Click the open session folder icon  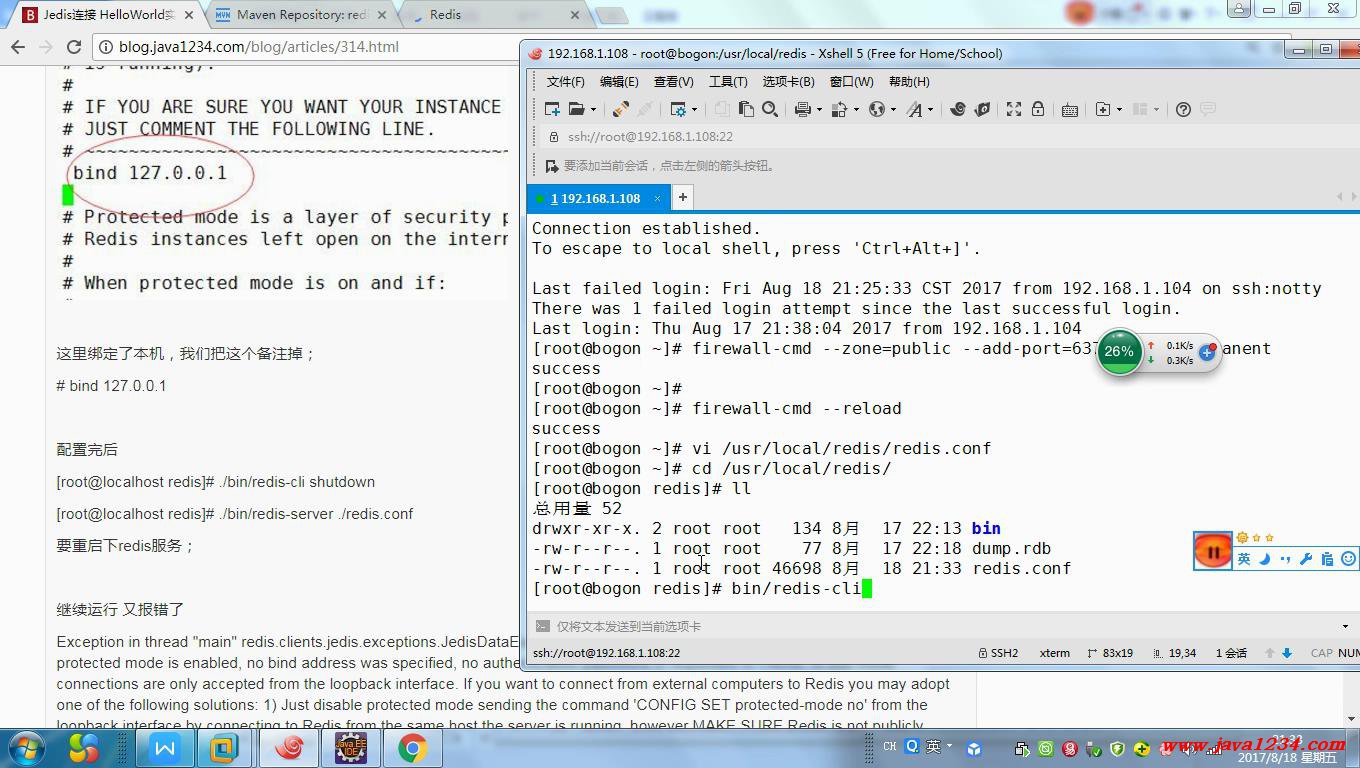pos(576,109)
